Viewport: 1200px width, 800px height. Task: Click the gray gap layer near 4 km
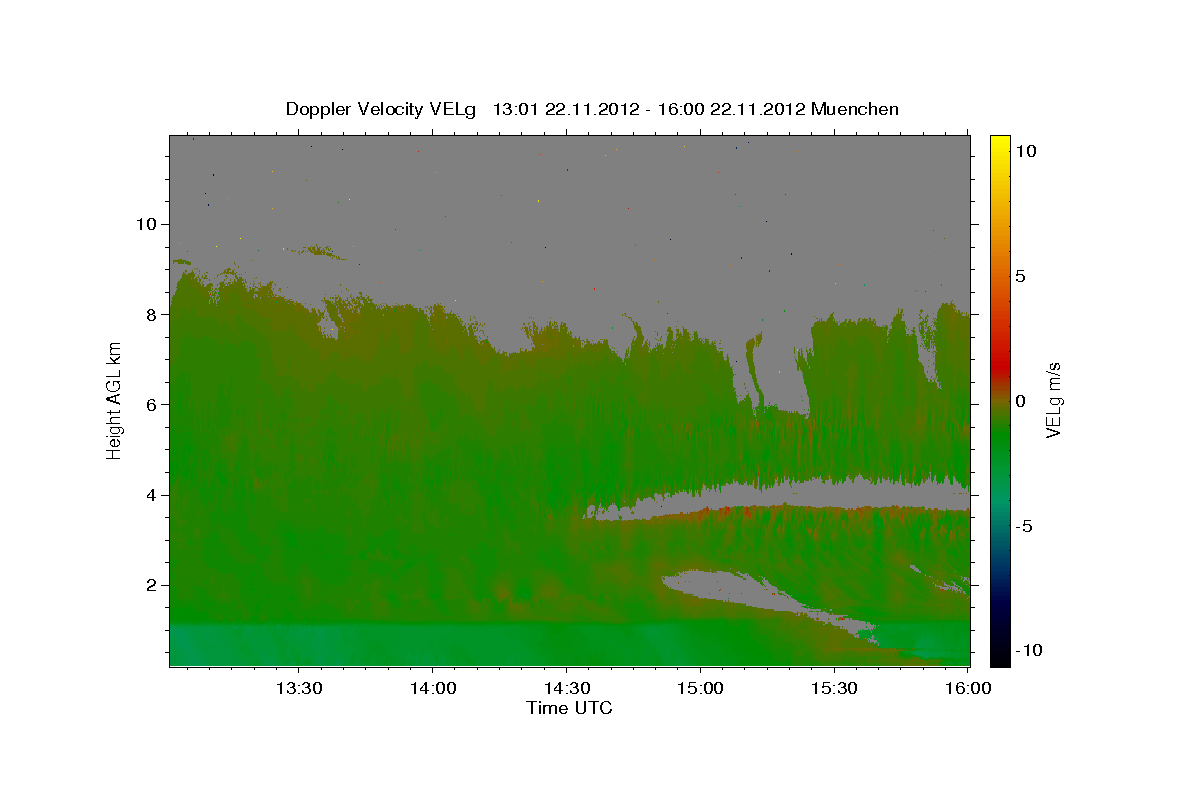[800, 495]
